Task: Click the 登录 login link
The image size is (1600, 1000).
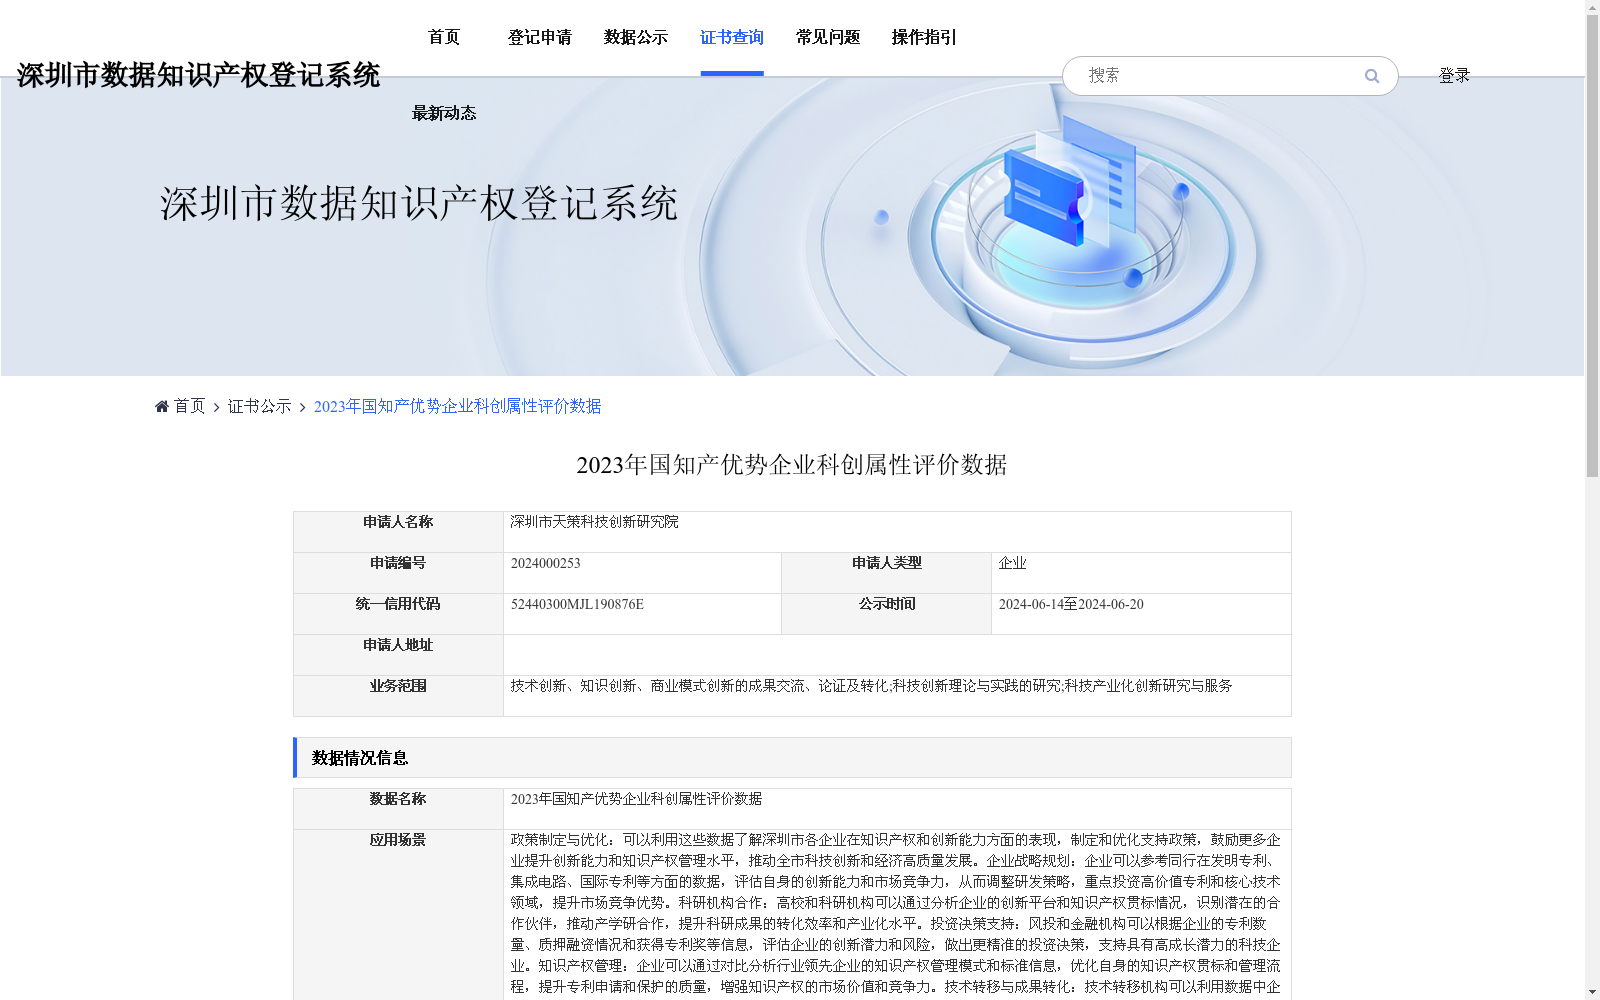Action: click(1454, 76)
